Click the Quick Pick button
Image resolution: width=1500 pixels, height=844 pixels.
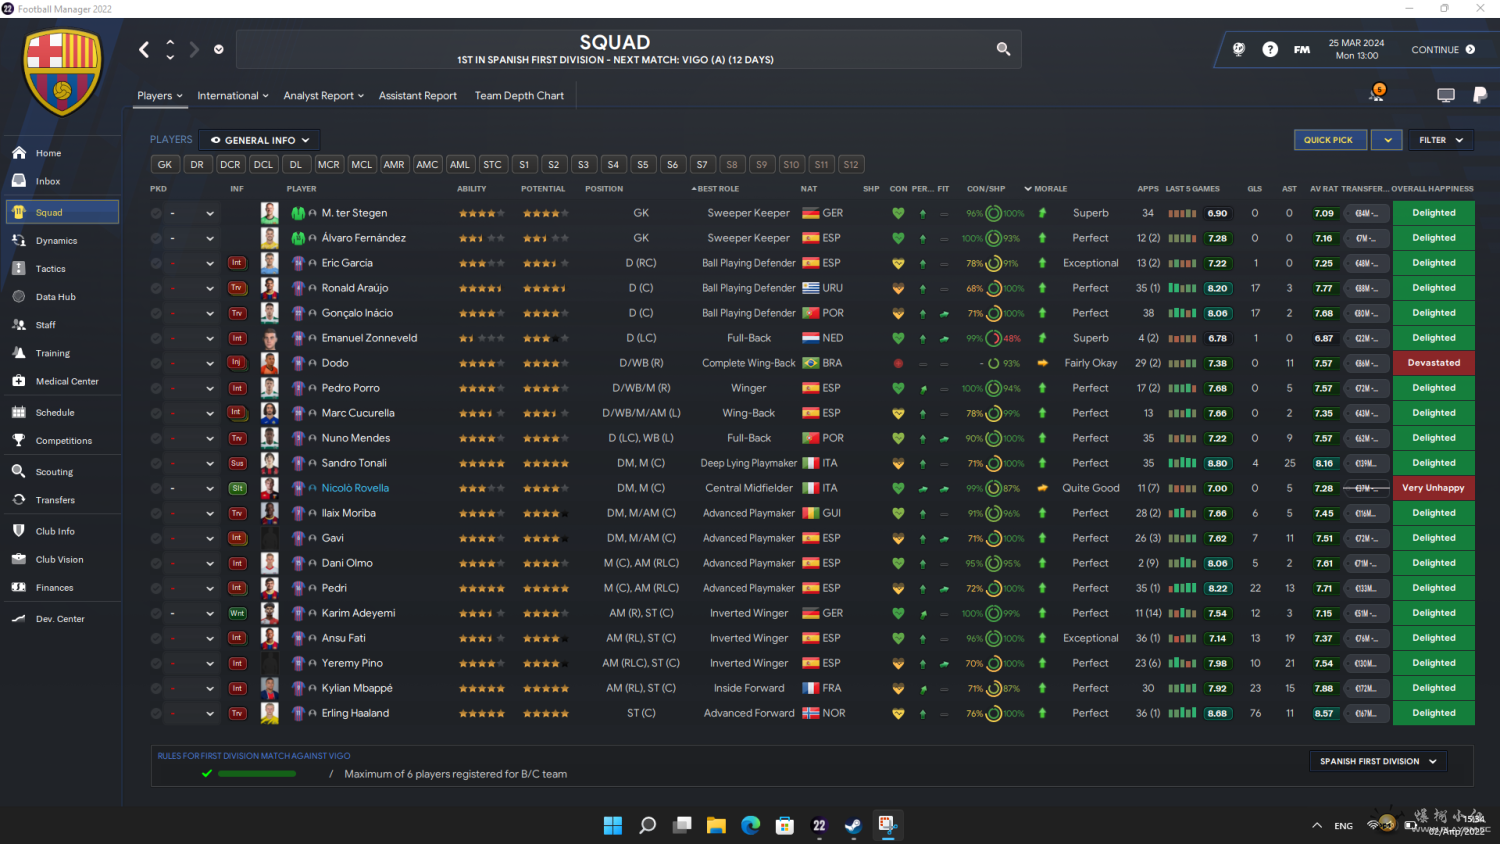pyautogui.click(x=1328, y=140)
